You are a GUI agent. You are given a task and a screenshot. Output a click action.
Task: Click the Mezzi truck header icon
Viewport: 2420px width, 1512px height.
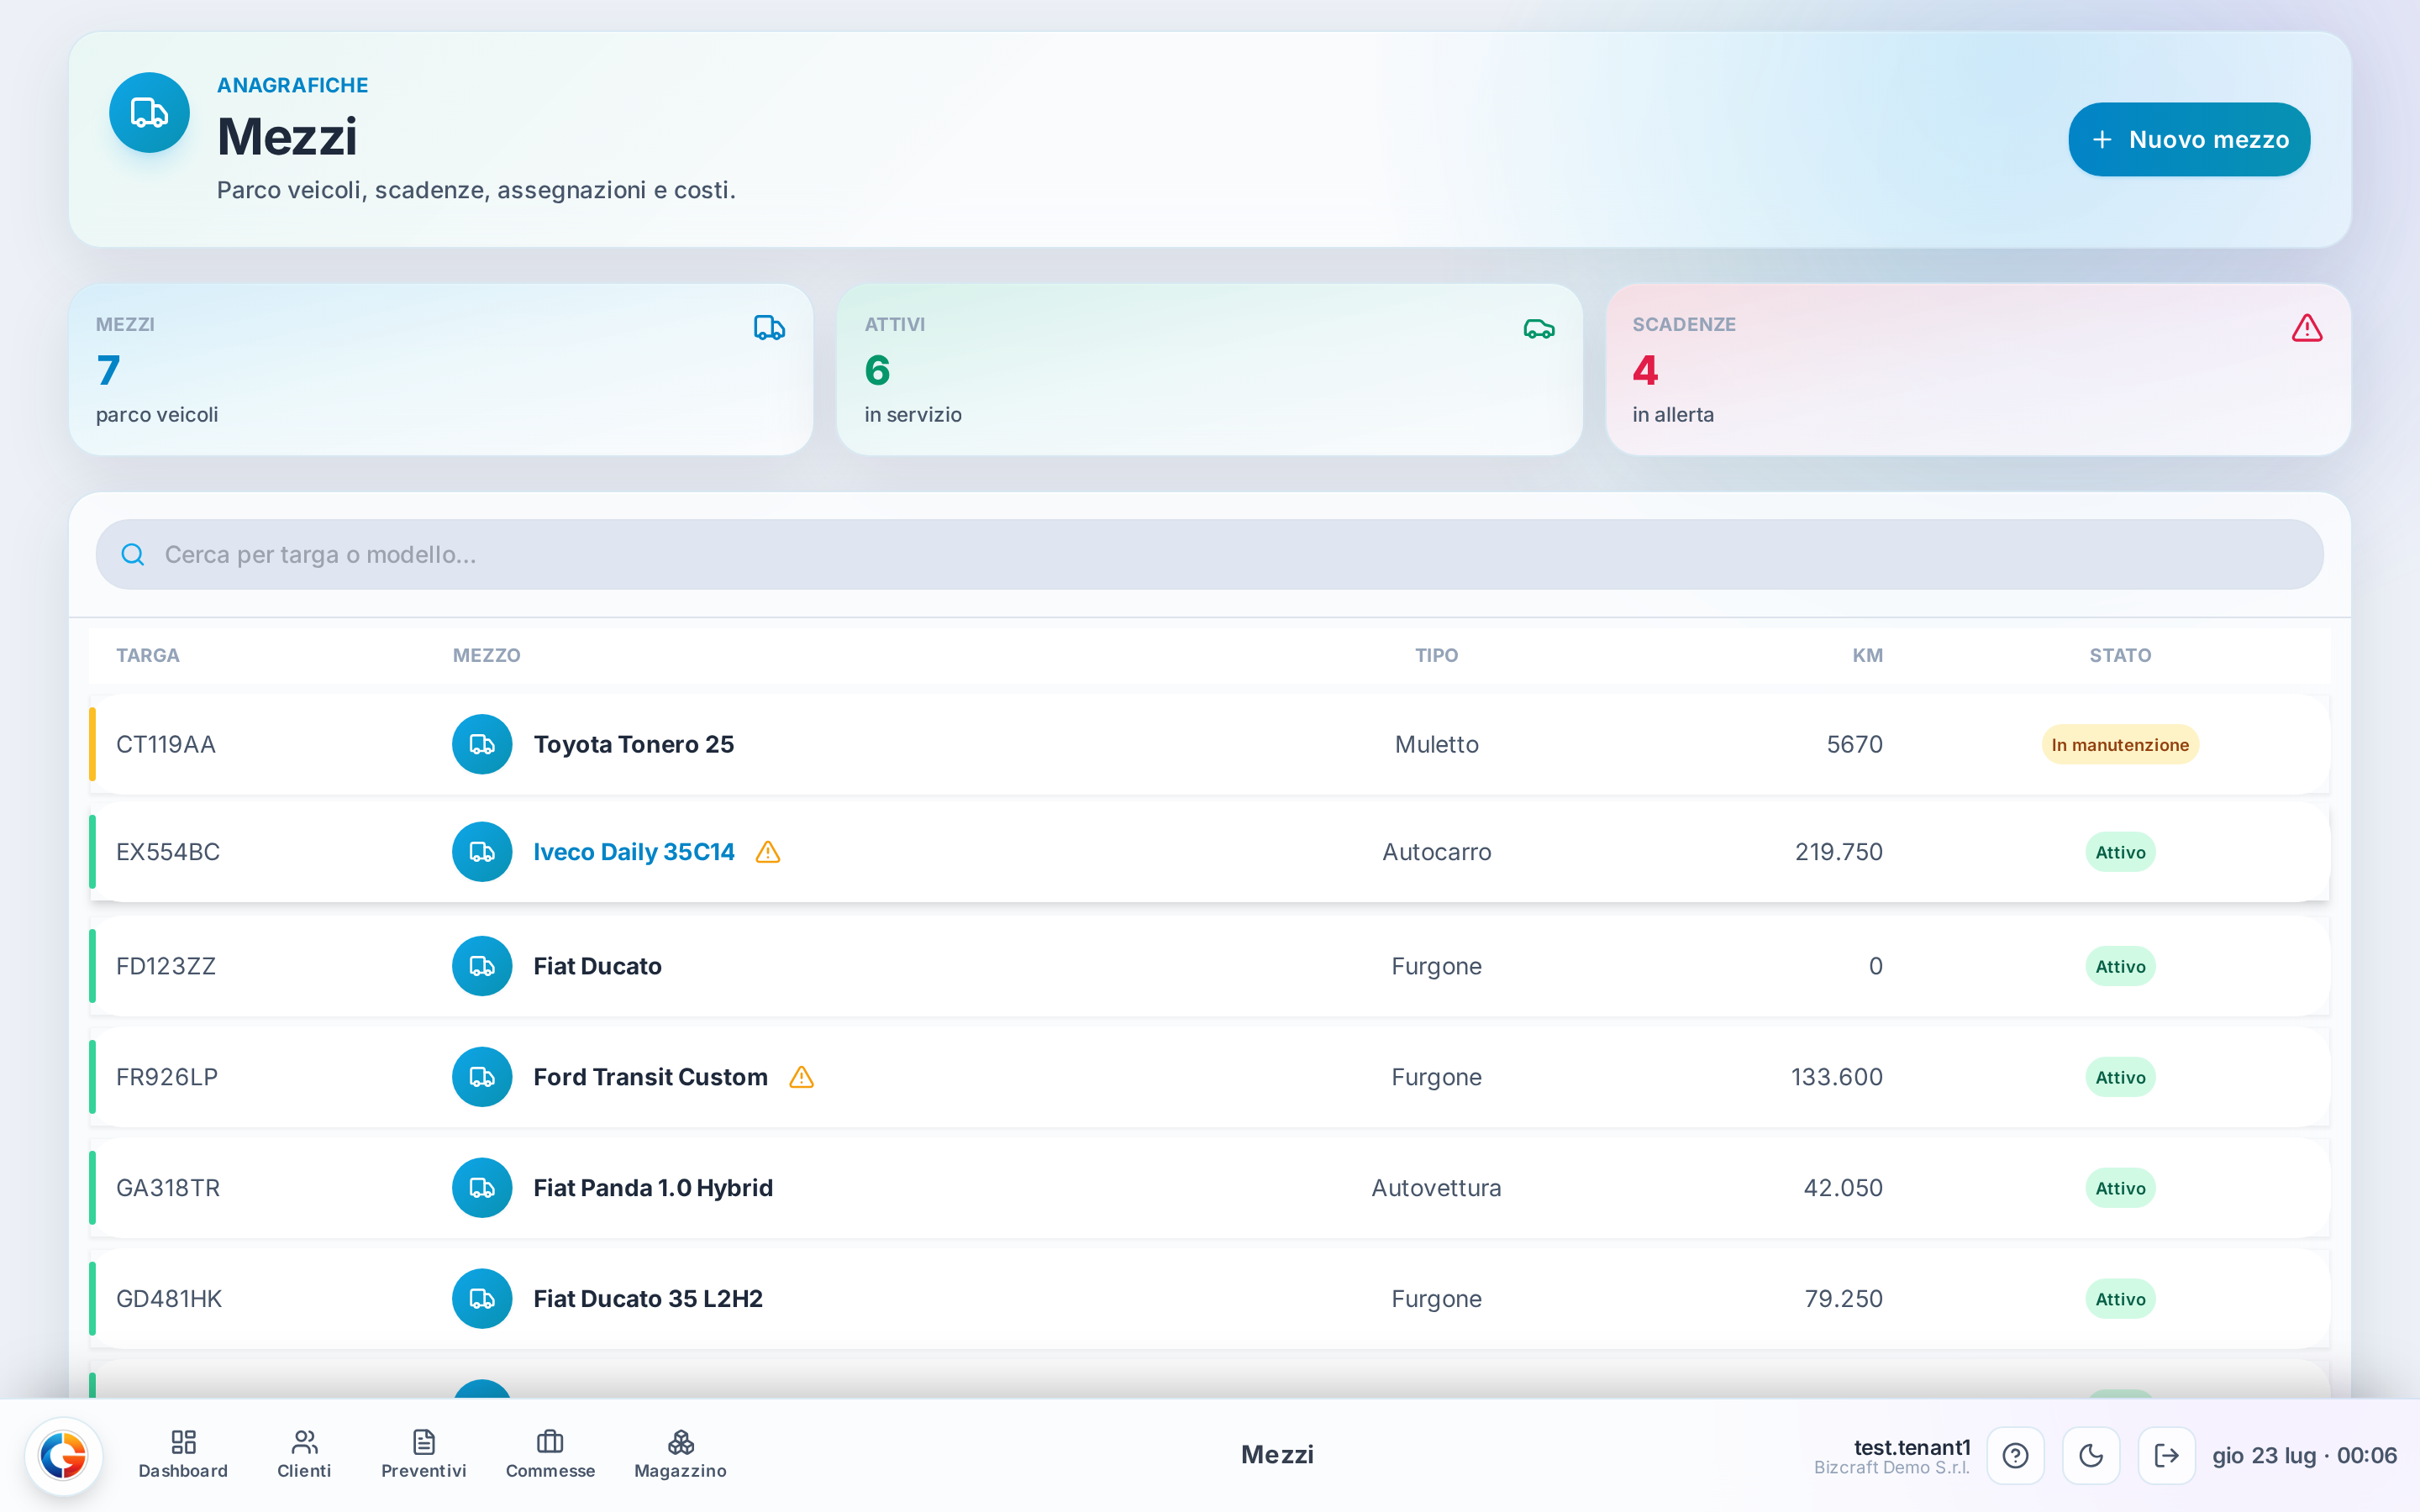[149, 113]
